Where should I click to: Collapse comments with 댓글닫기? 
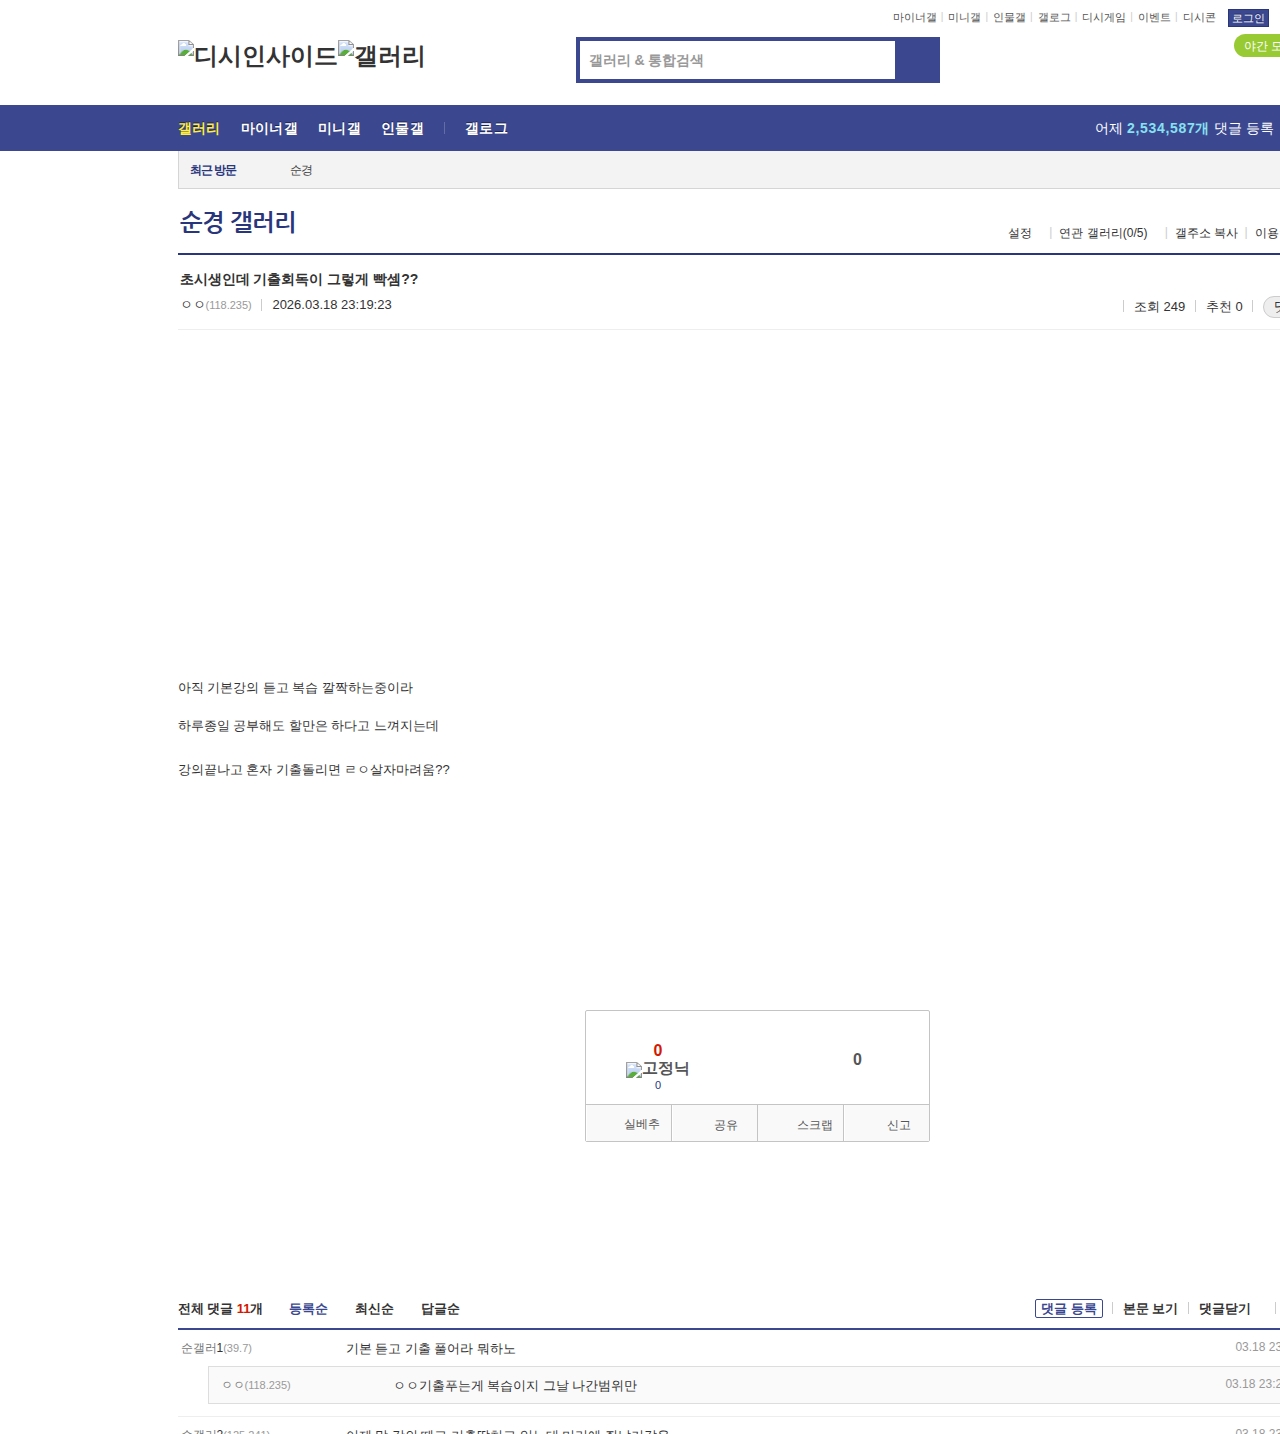pos(1224,1309)
